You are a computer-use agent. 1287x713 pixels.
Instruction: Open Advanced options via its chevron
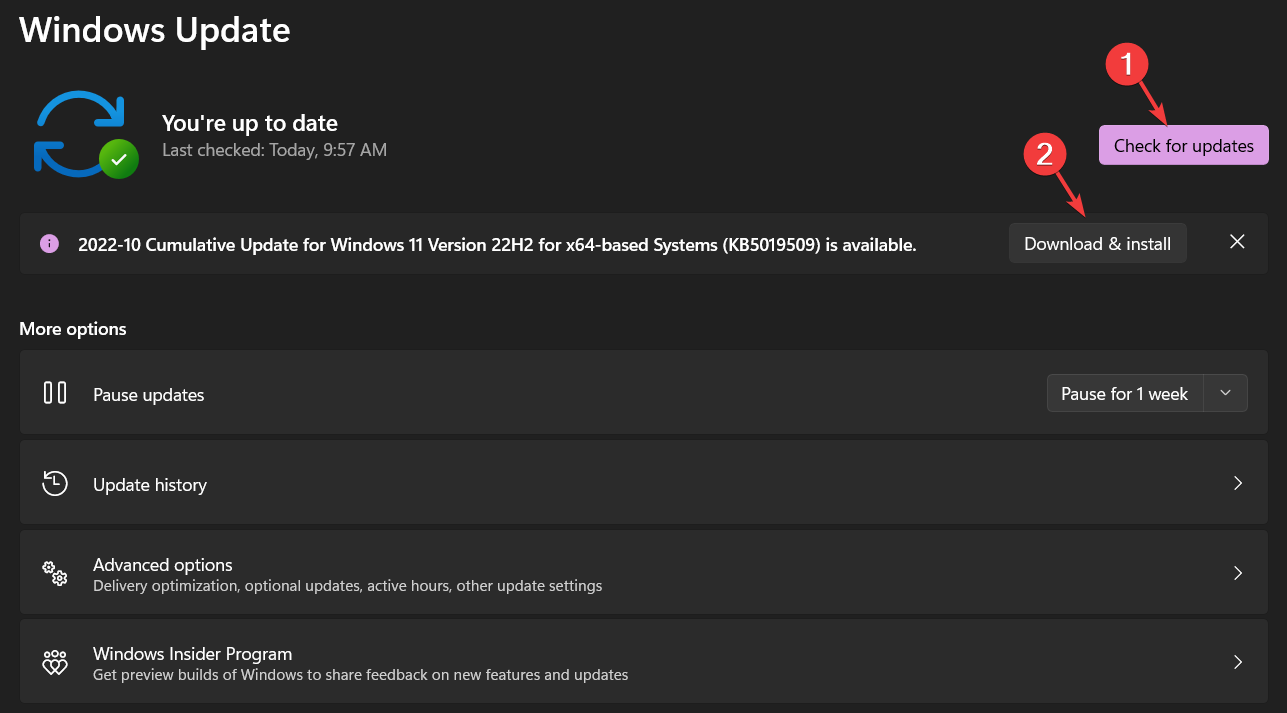(1238, 573)
